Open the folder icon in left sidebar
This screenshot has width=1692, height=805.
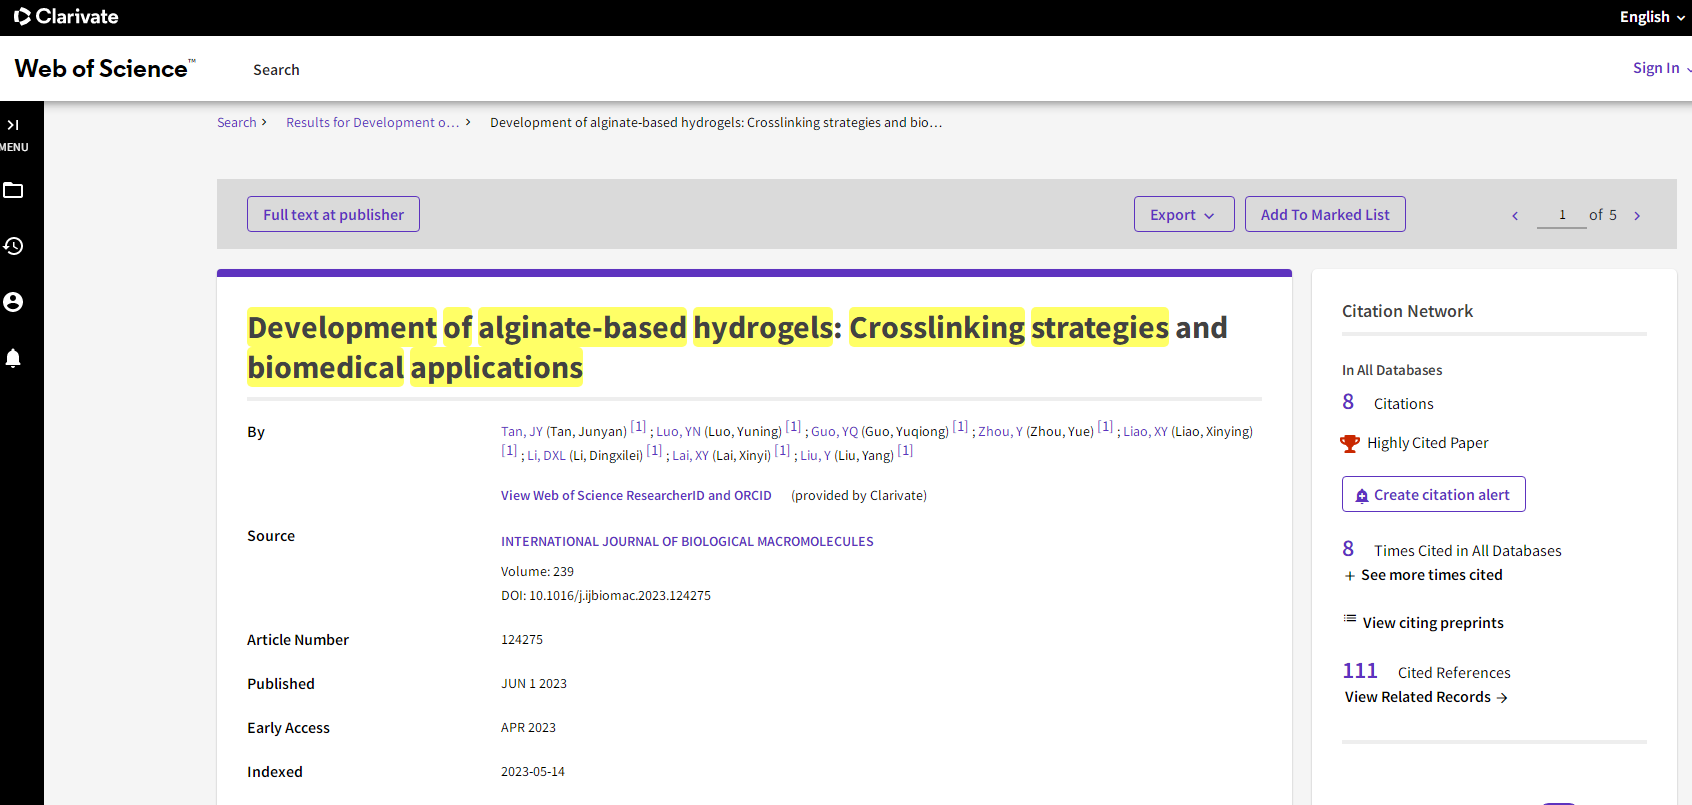pos(13,190)
